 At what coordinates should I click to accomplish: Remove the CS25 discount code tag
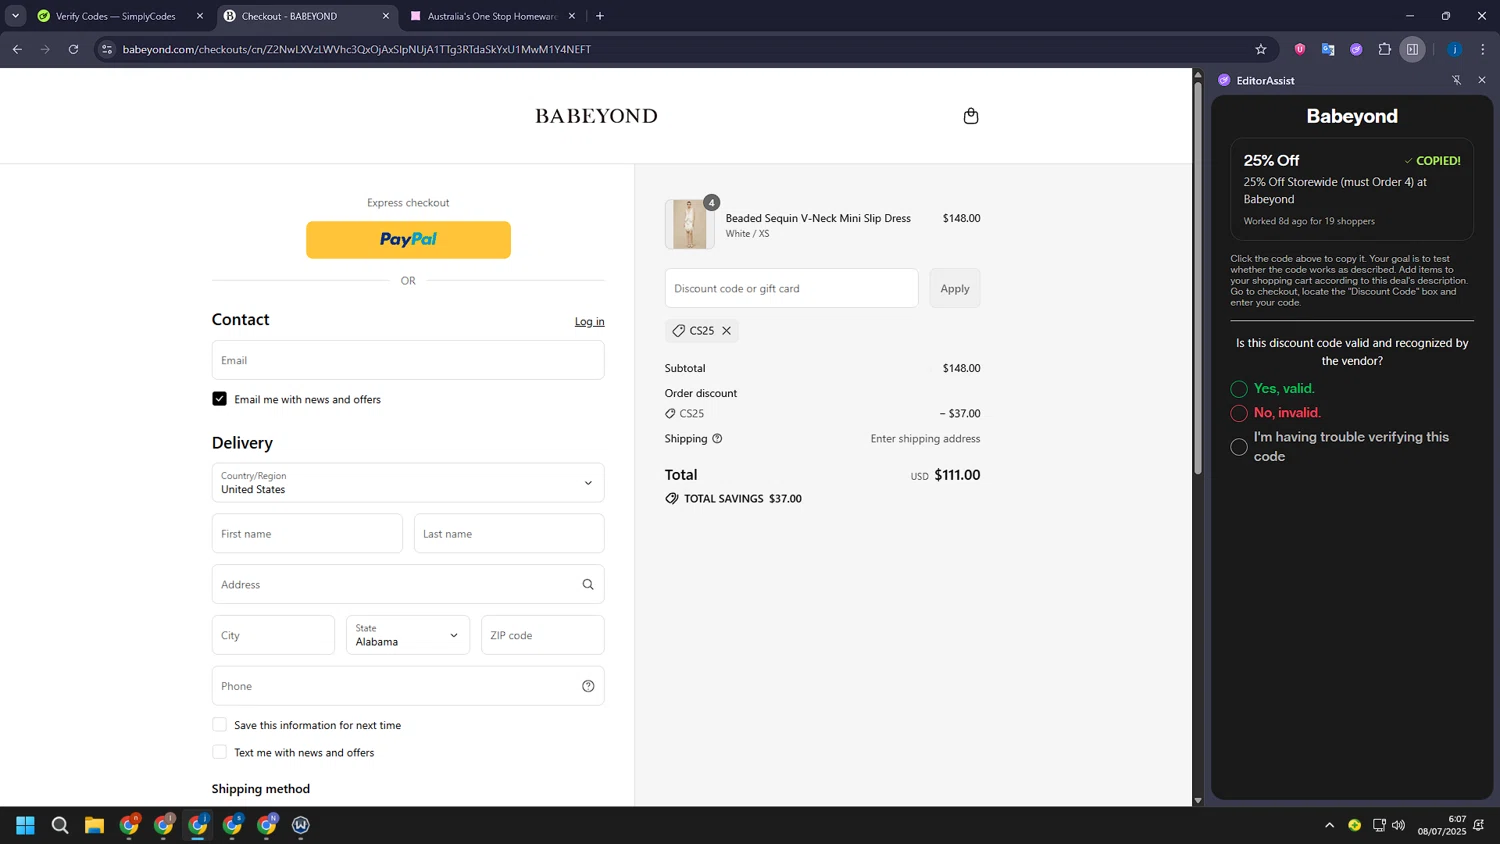pyautogui.click(x=727, y=331)
